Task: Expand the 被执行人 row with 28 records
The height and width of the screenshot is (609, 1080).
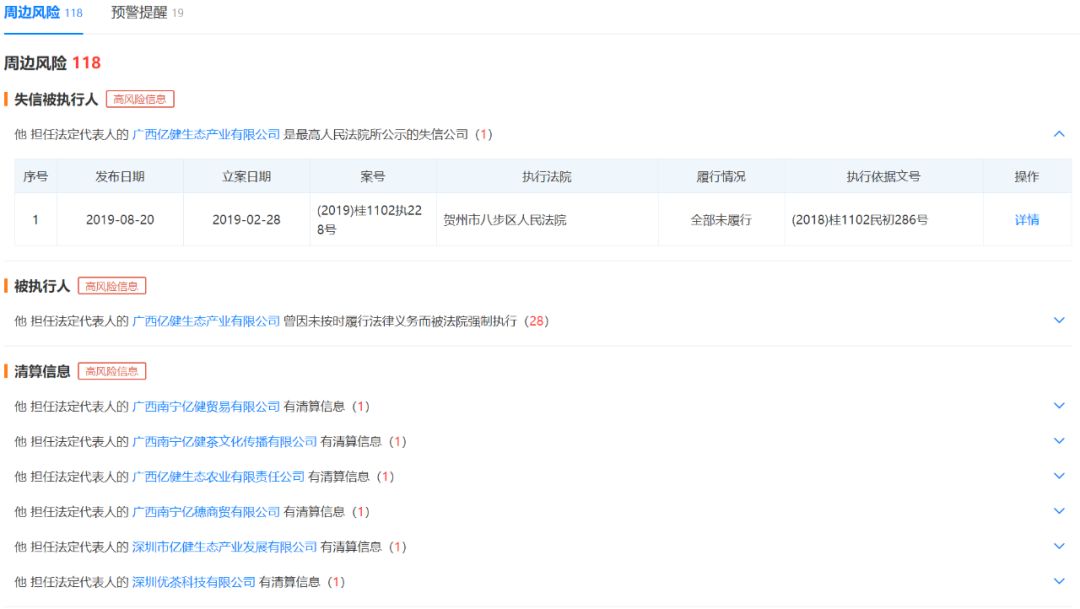Action: [1059, 321]
